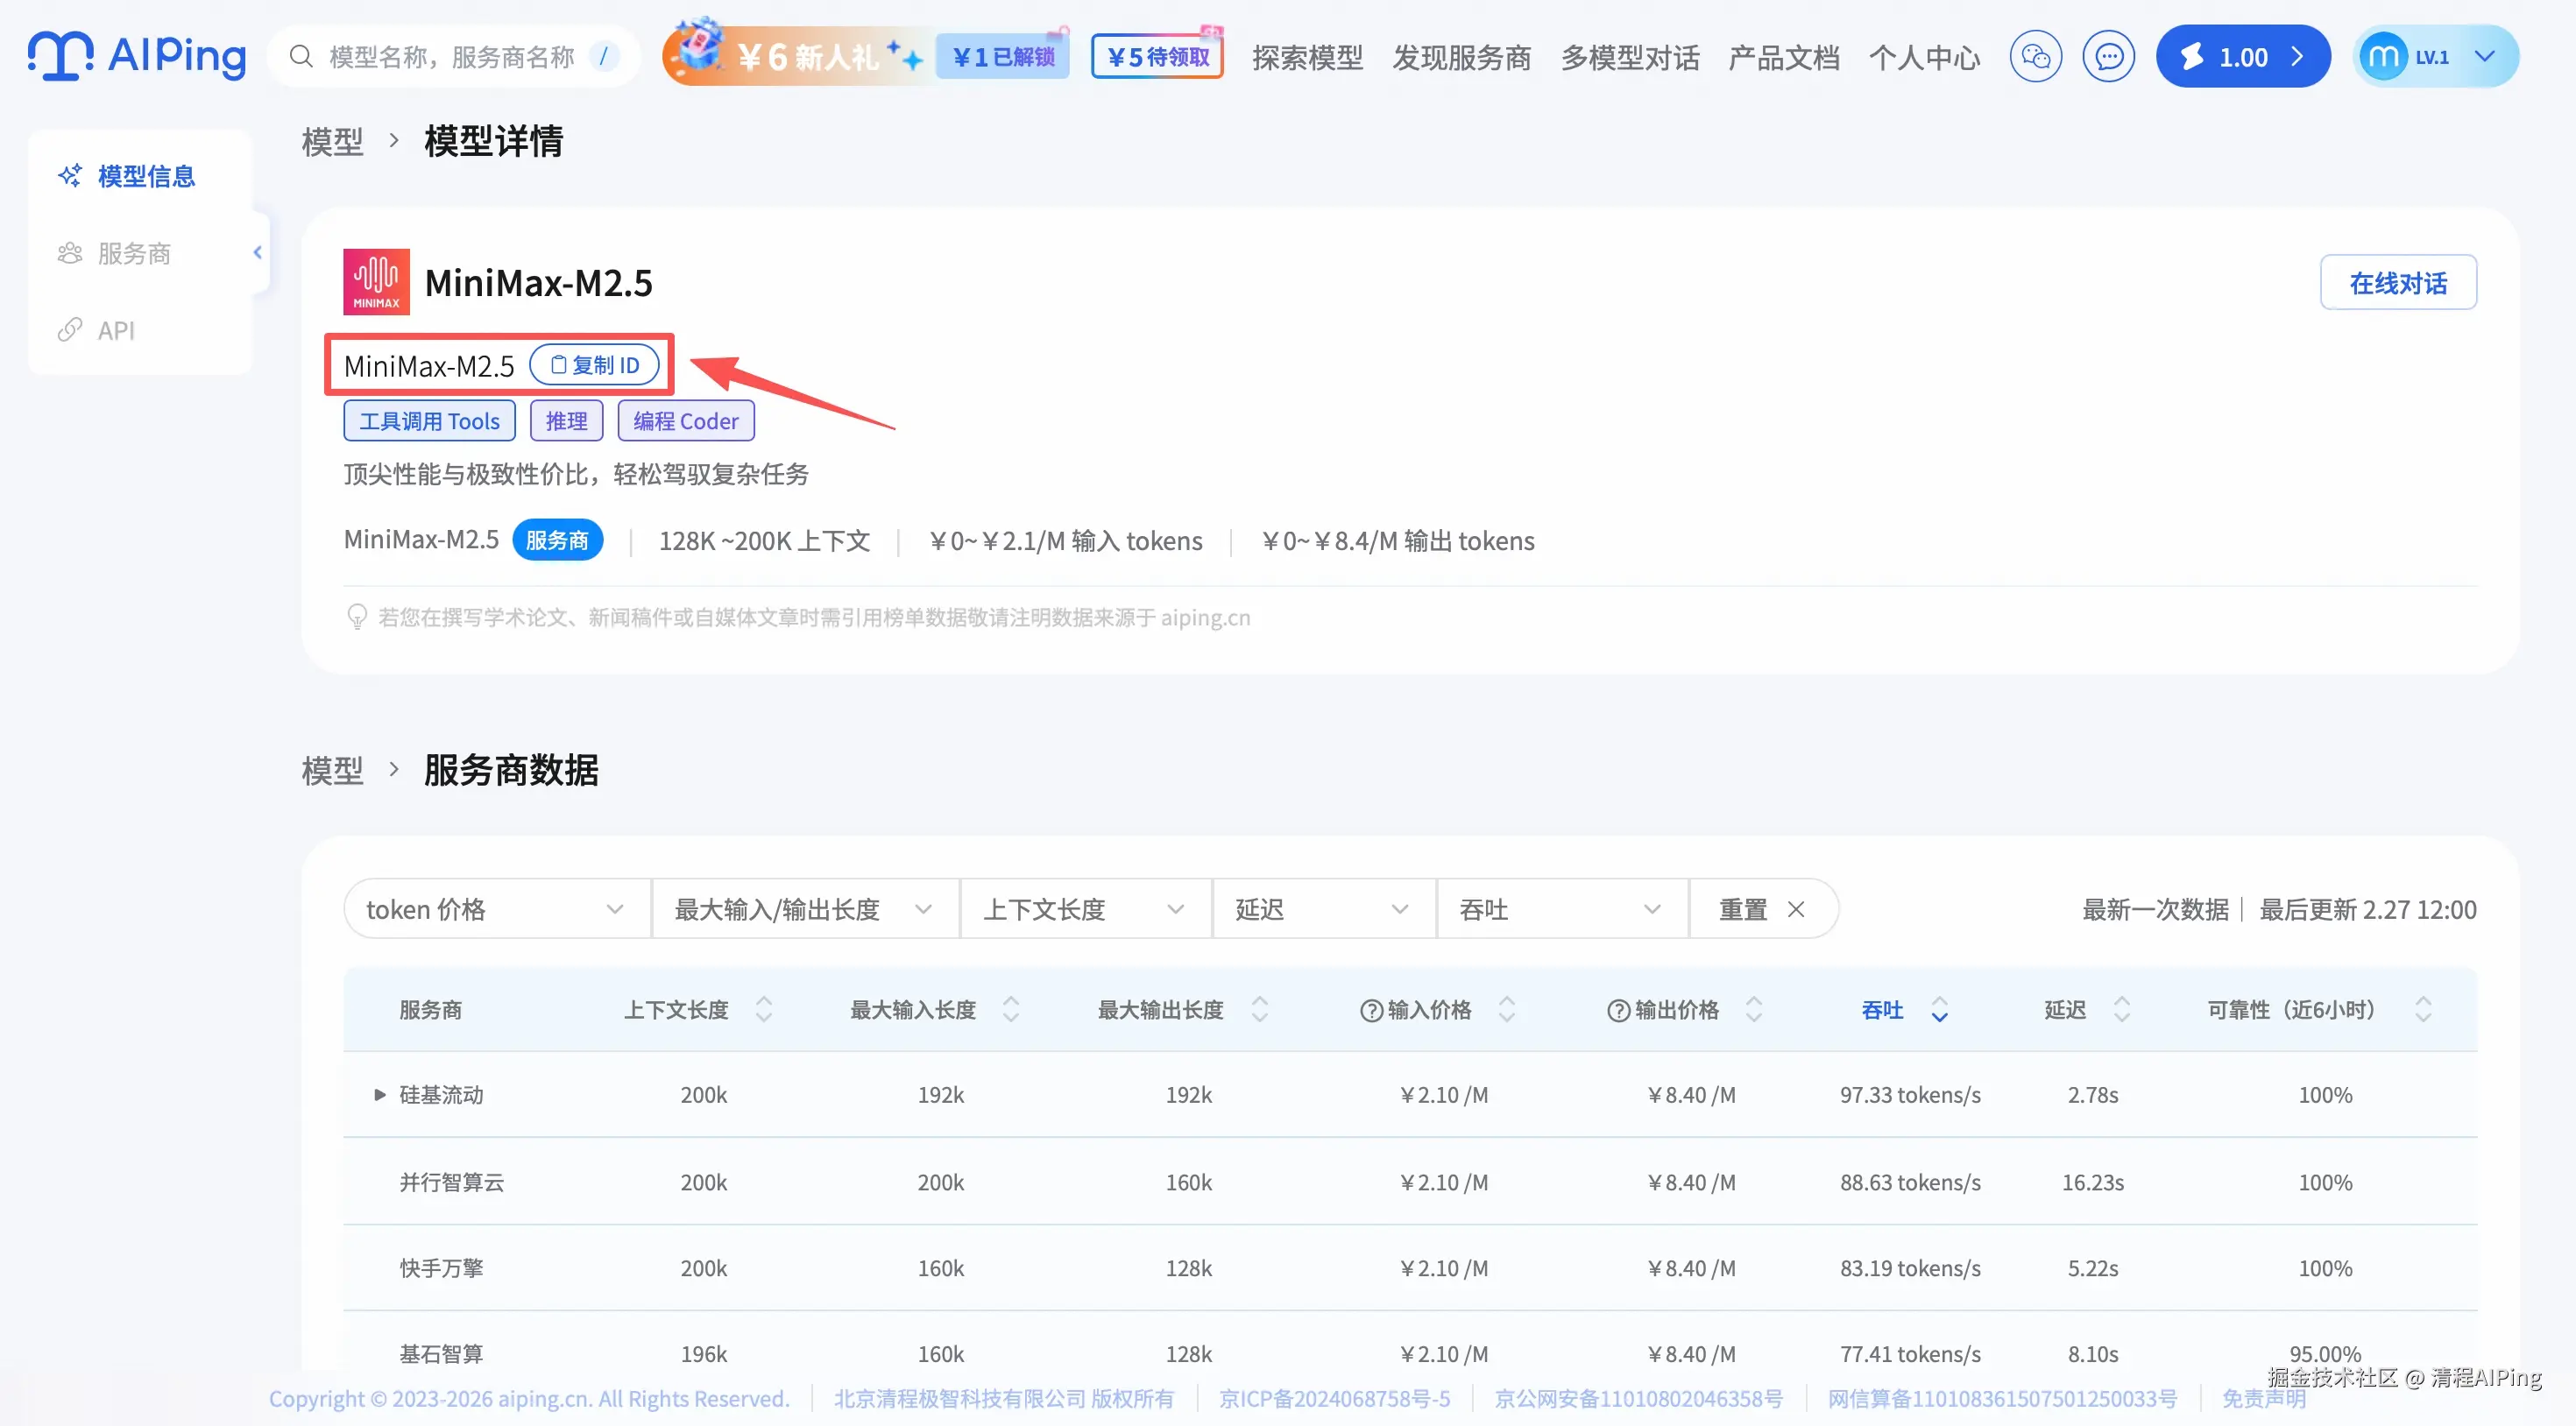Click the input price help question icon
Image resolution: width=2576 pixels, height=1426 pixels.
tap(1371, 1011)
